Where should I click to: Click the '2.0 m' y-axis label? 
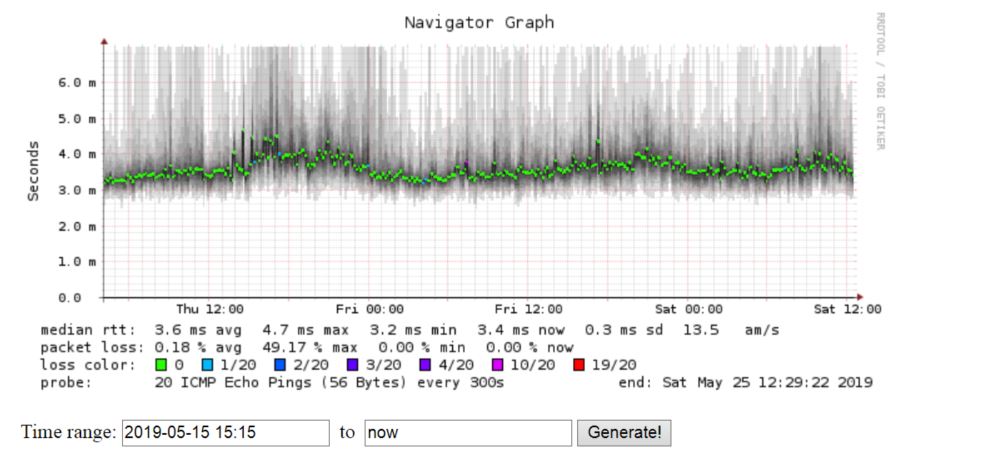click(78, 226)
